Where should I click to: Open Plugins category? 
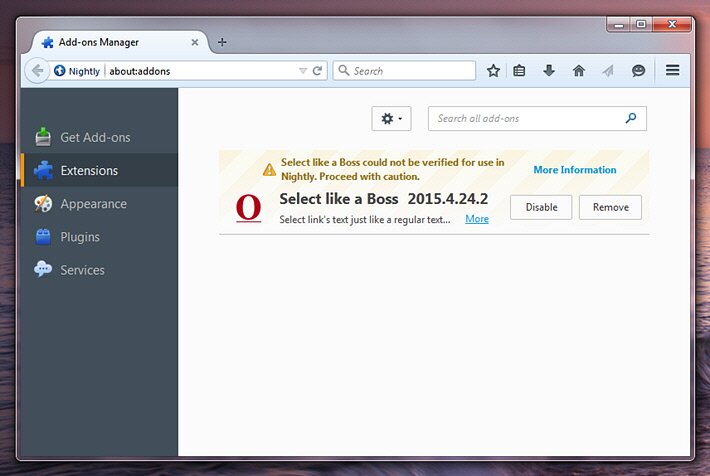coord(99,237)
